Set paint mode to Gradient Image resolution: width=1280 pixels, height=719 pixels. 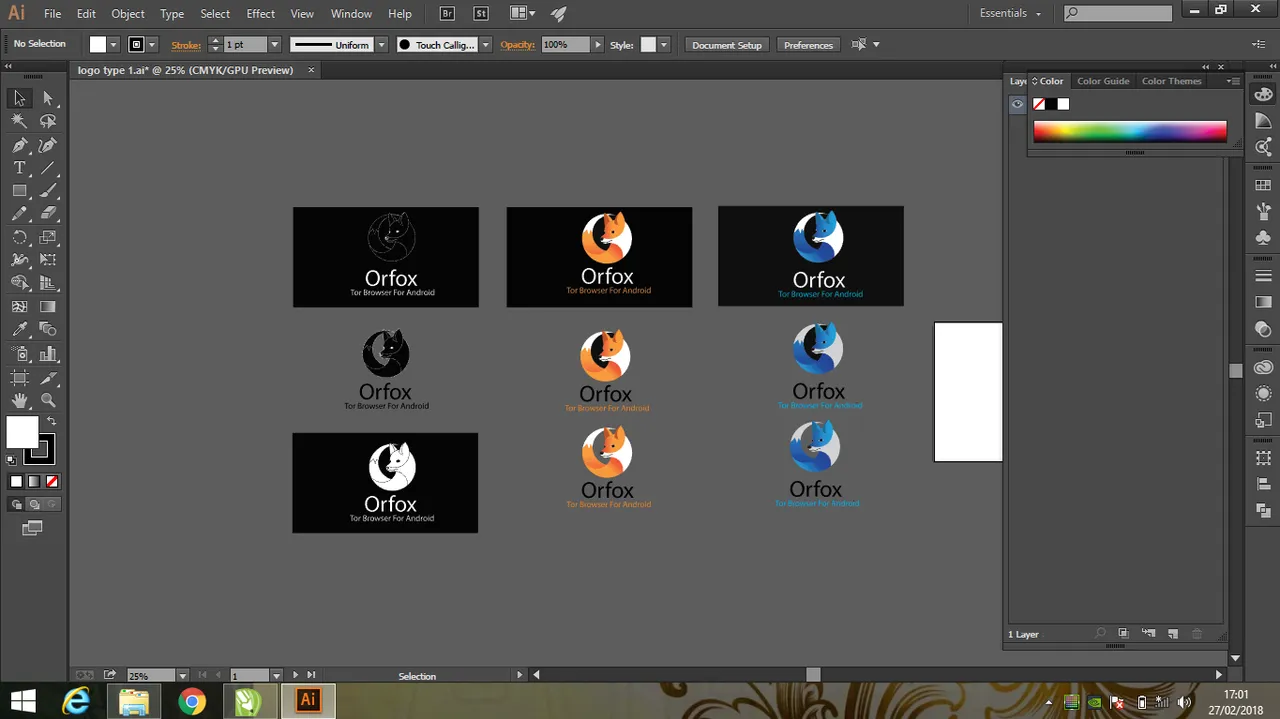[34, 482]
